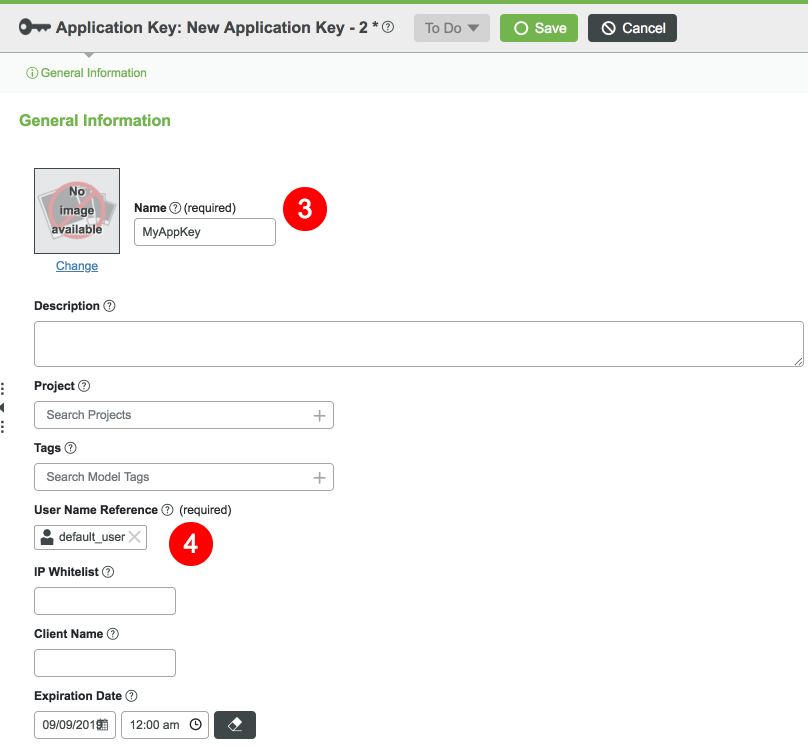This screenshot has height=746, width=808.
Task: Click help icon beside User Name Reference
Action: (x=167, y=510)
